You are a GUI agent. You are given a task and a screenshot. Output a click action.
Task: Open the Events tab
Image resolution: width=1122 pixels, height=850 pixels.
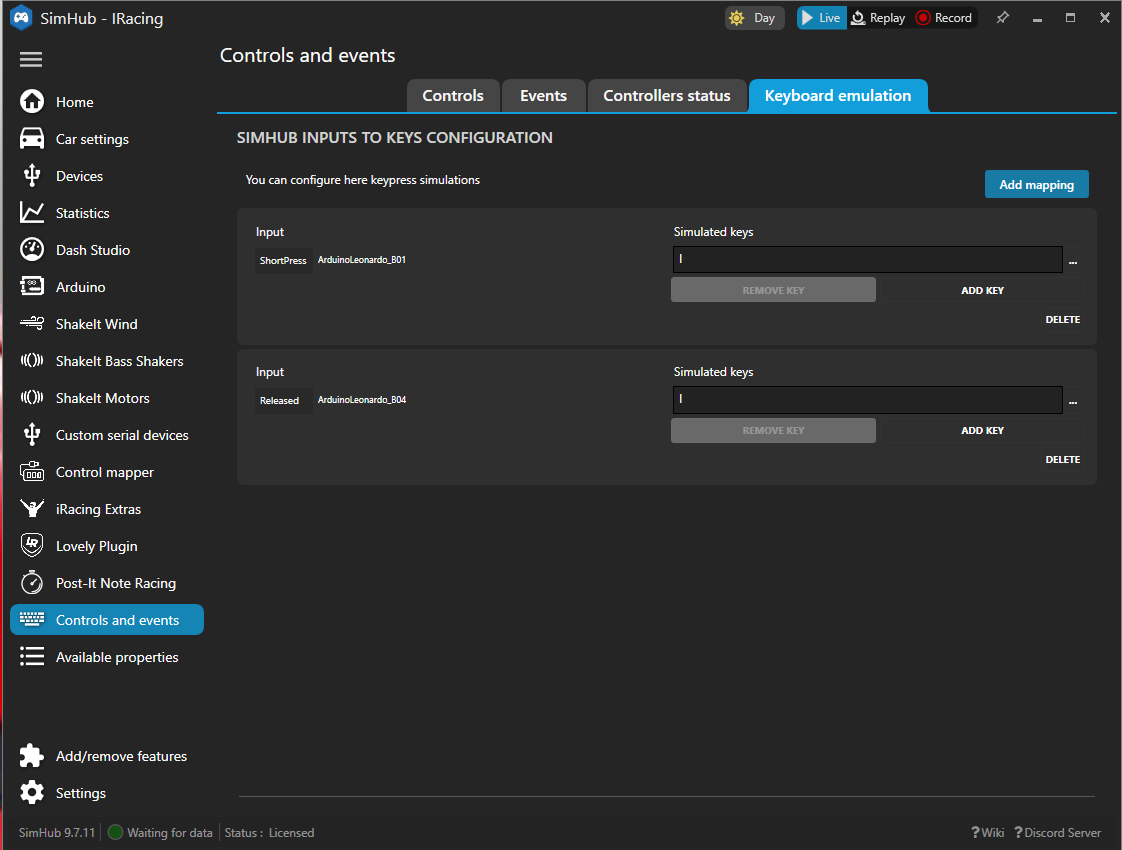tap(543, 96)
